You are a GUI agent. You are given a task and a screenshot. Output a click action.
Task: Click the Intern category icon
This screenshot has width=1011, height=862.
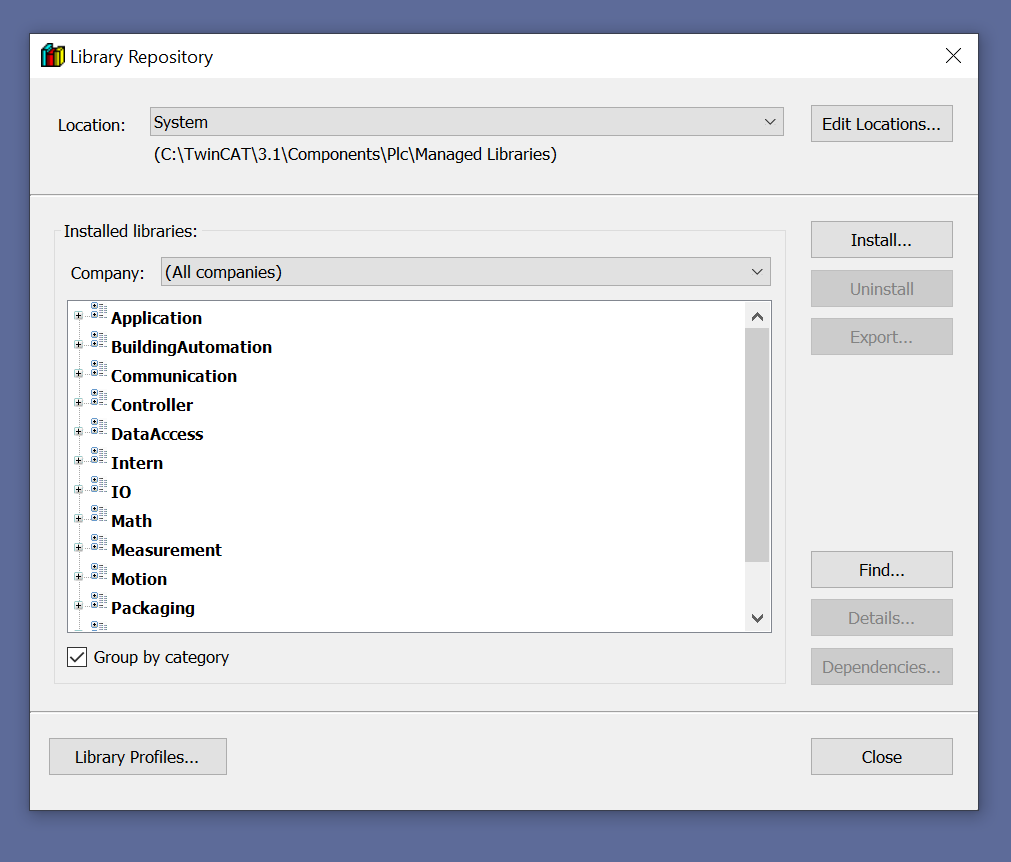[99, 456]
